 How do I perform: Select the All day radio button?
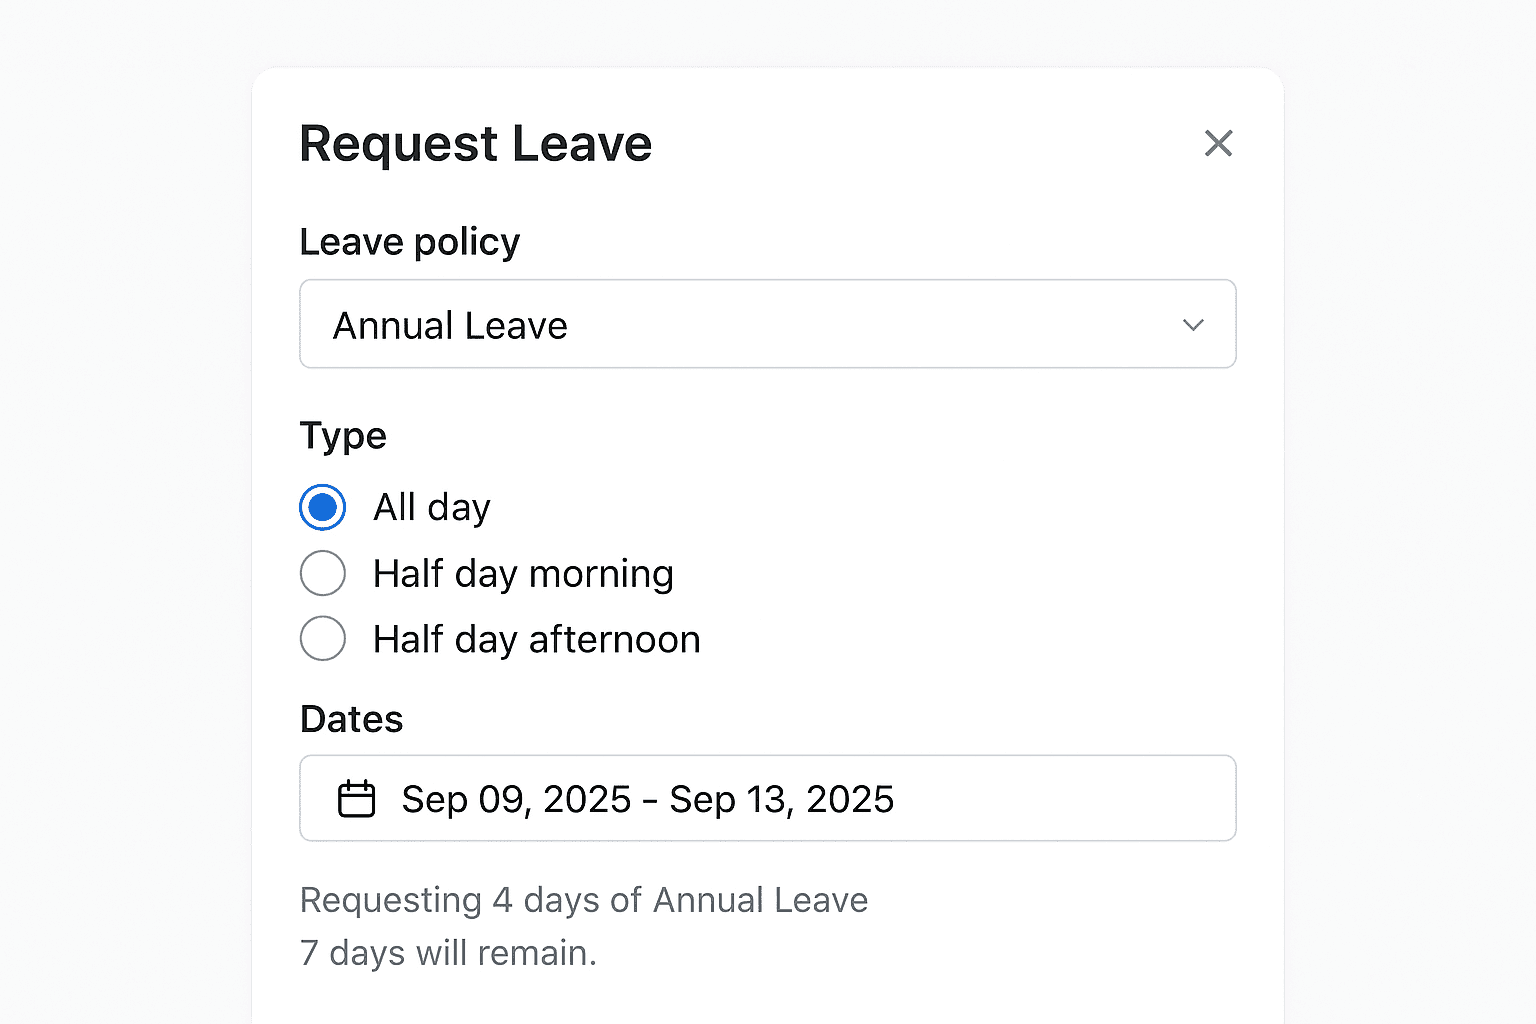point(322,507)
